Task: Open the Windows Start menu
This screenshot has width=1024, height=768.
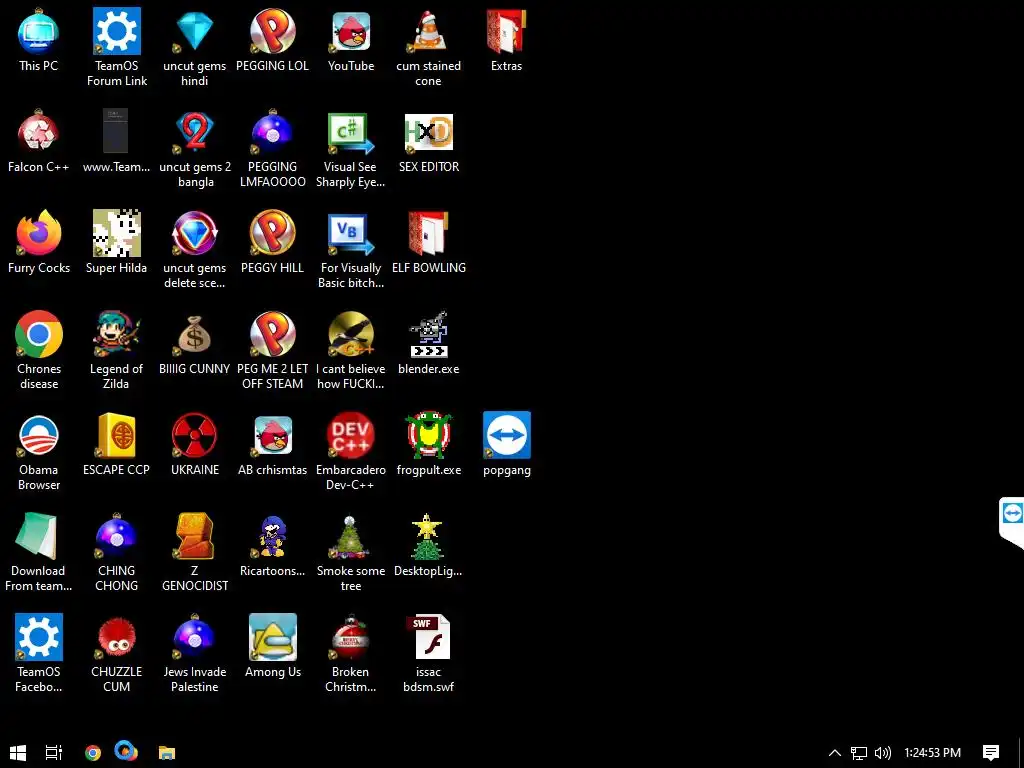Action: 18,752
